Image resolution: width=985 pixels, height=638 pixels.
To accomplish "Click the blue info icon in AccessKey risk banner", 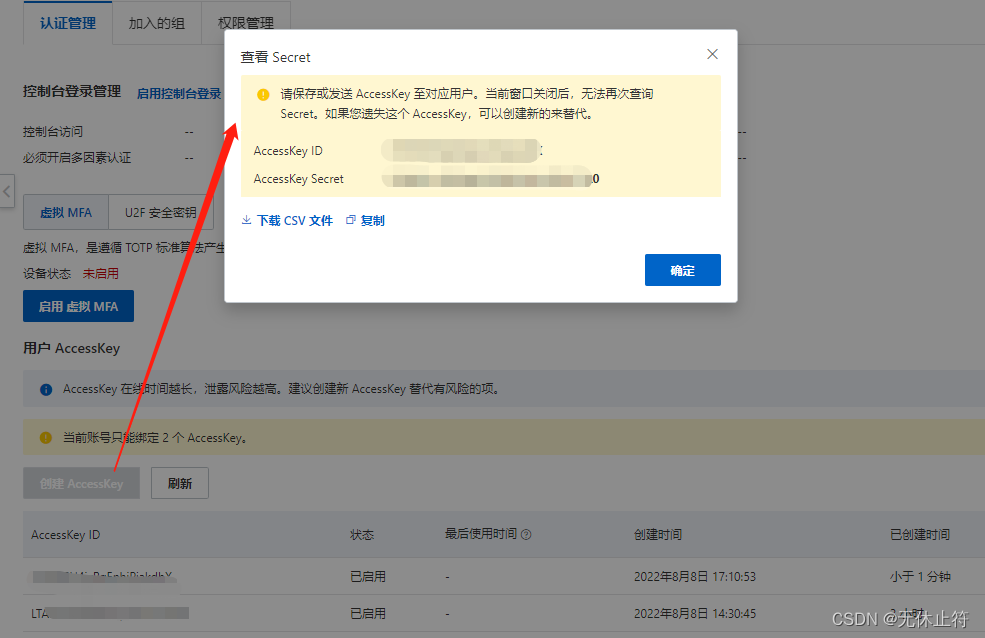I will click(x=46, y=390).
